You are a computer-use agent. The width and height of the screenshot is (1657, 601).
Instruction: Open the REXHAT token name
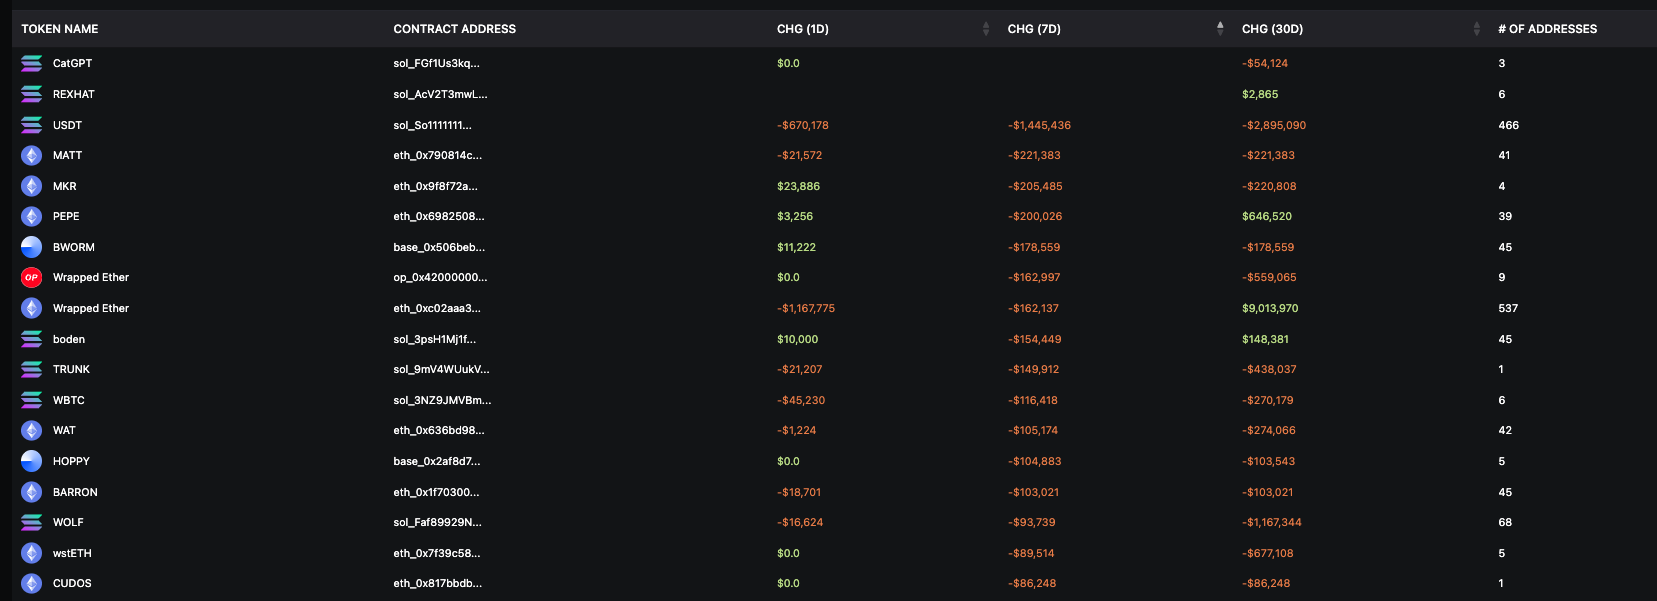click(74, 94)
